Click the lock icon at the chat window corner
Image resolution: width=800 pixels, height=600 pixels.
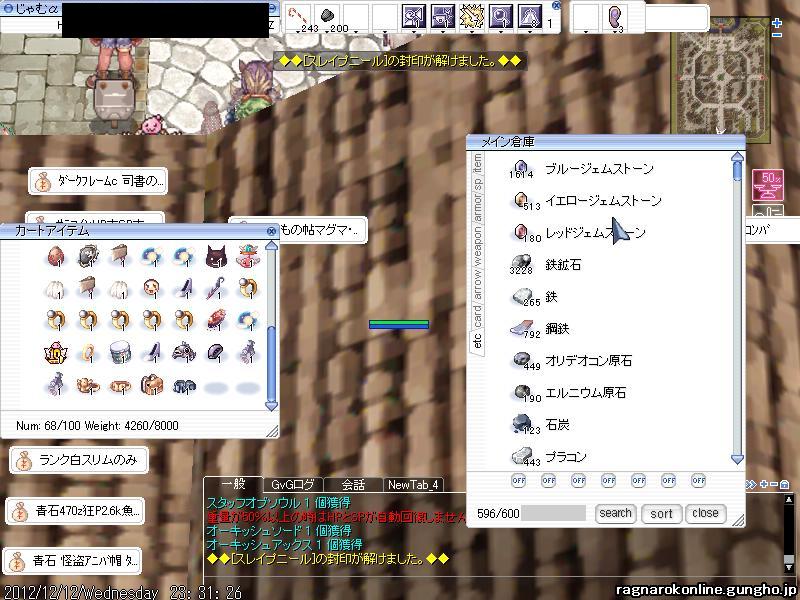pos(785,484)
